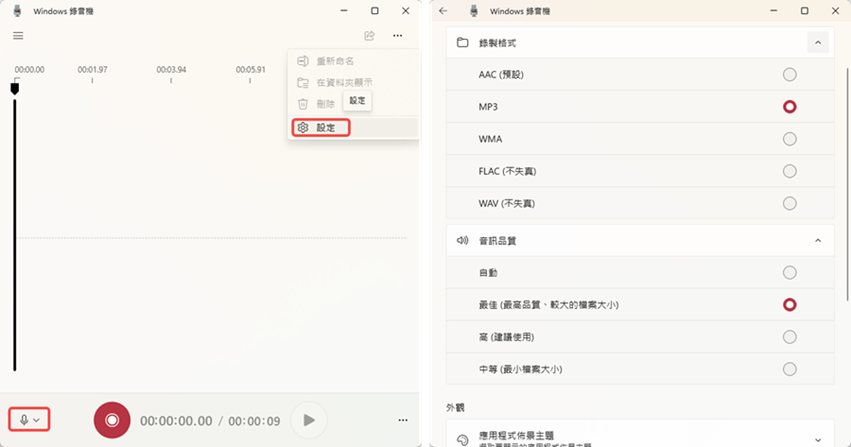
Task: Click the gear icon beside 設定
Action: click(303, 127)
